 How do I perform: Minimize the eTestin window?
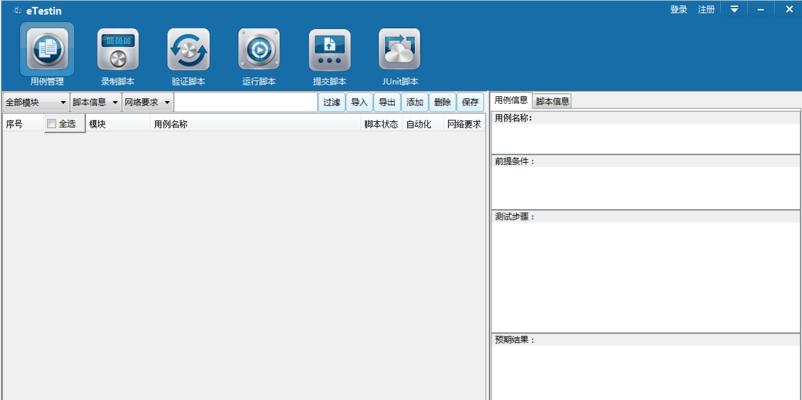[x=761, y=9]
